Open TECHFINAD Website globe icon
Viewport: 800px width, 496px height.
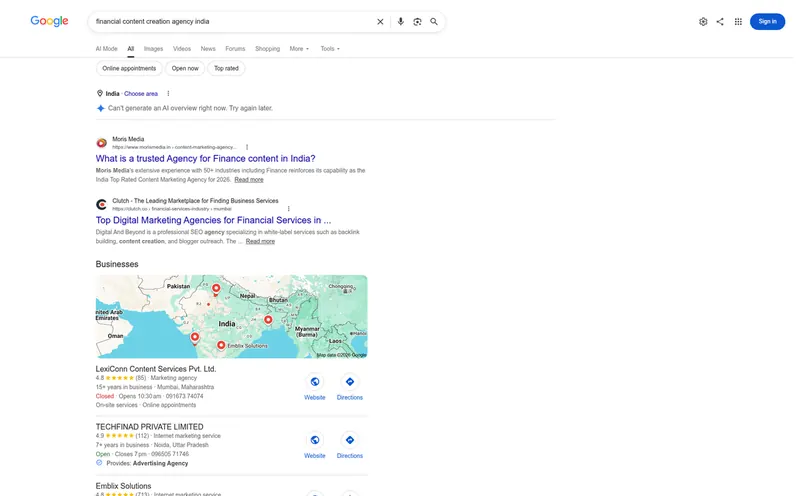tap(315, 440)
